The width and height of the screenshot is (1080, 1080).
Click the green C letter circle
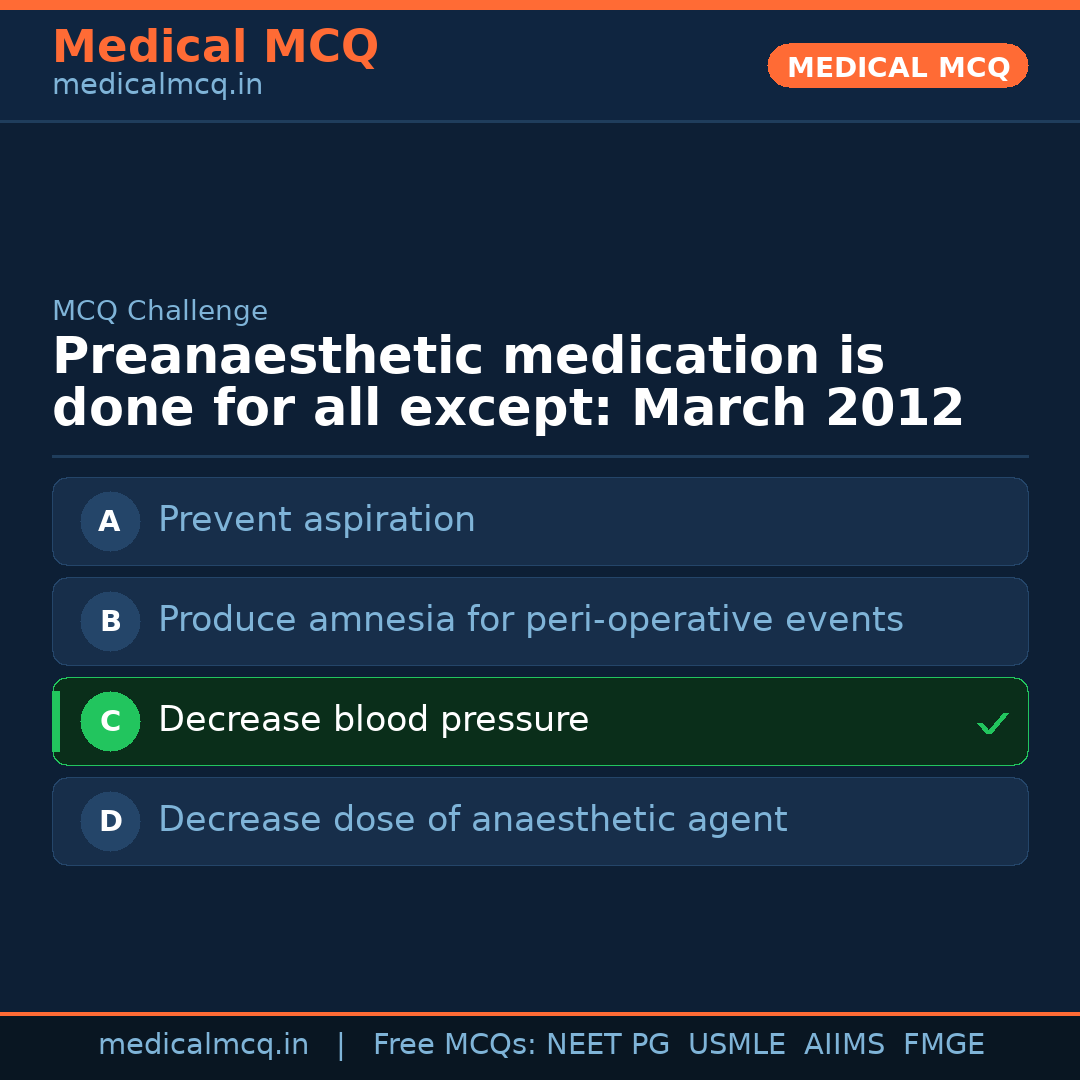pyautogui.click(x=110, y=721)
